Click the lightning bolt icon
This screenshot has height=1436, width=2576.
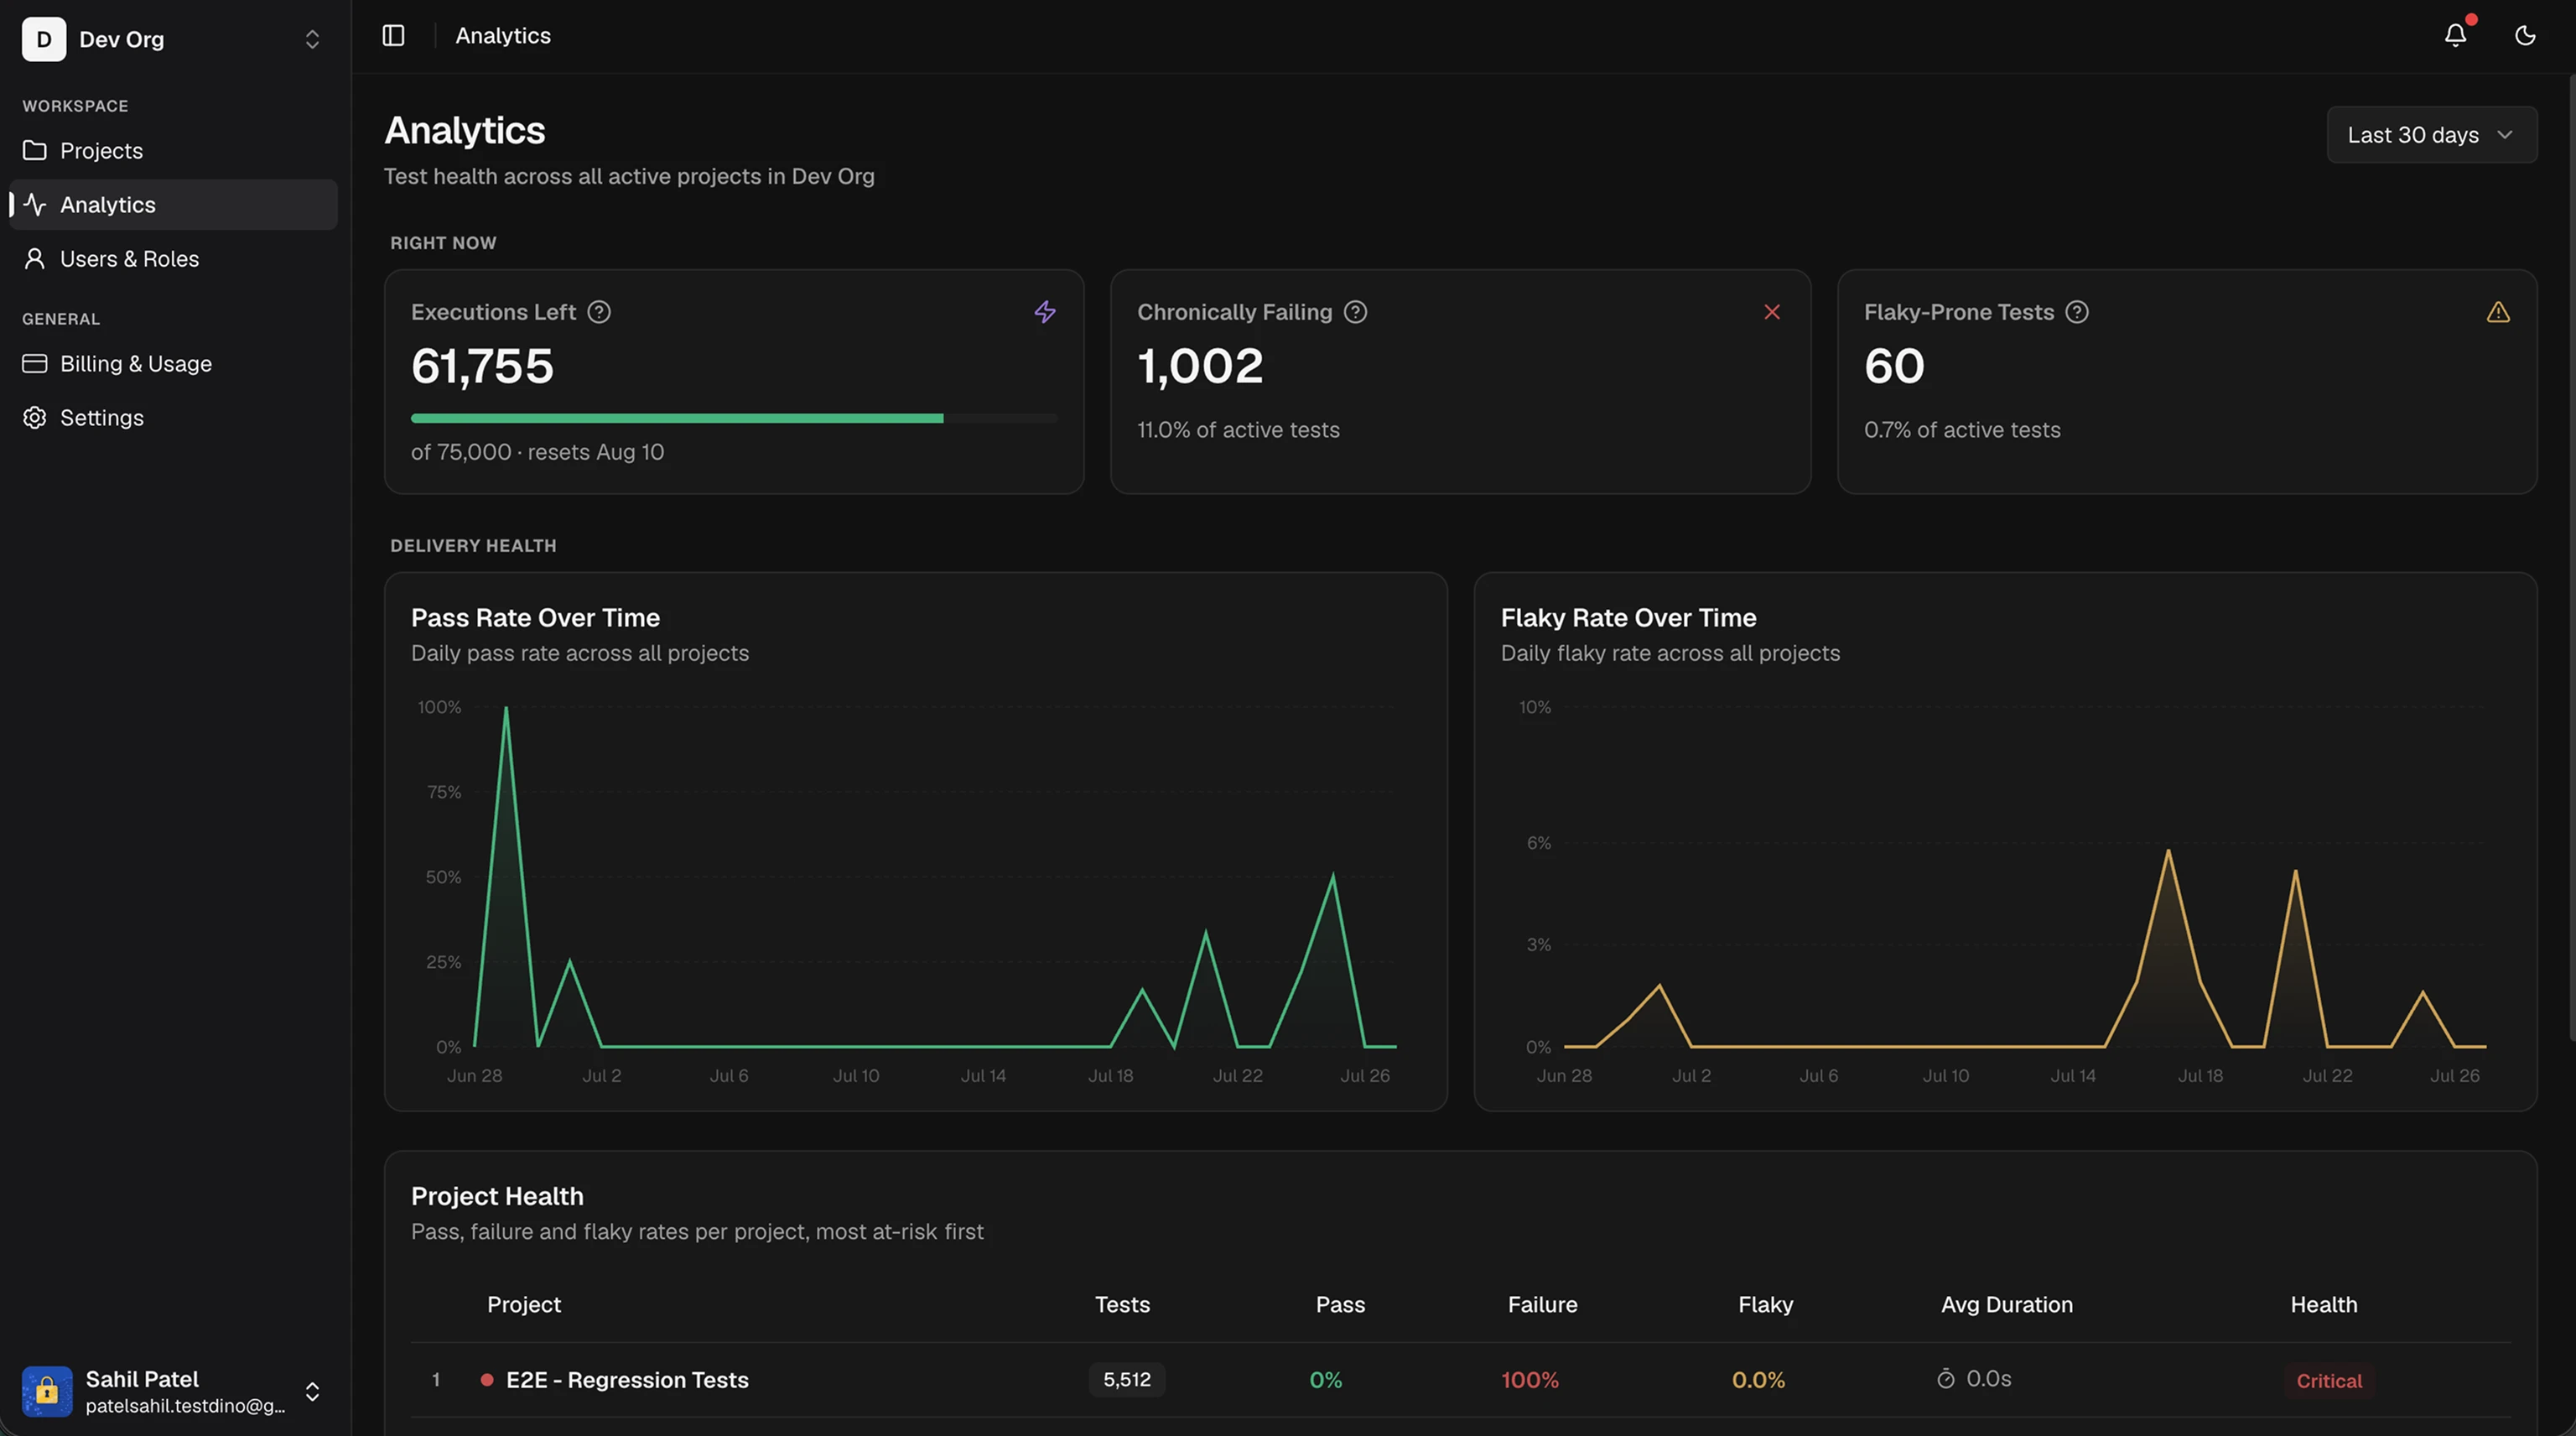(x=1045, y=312)
